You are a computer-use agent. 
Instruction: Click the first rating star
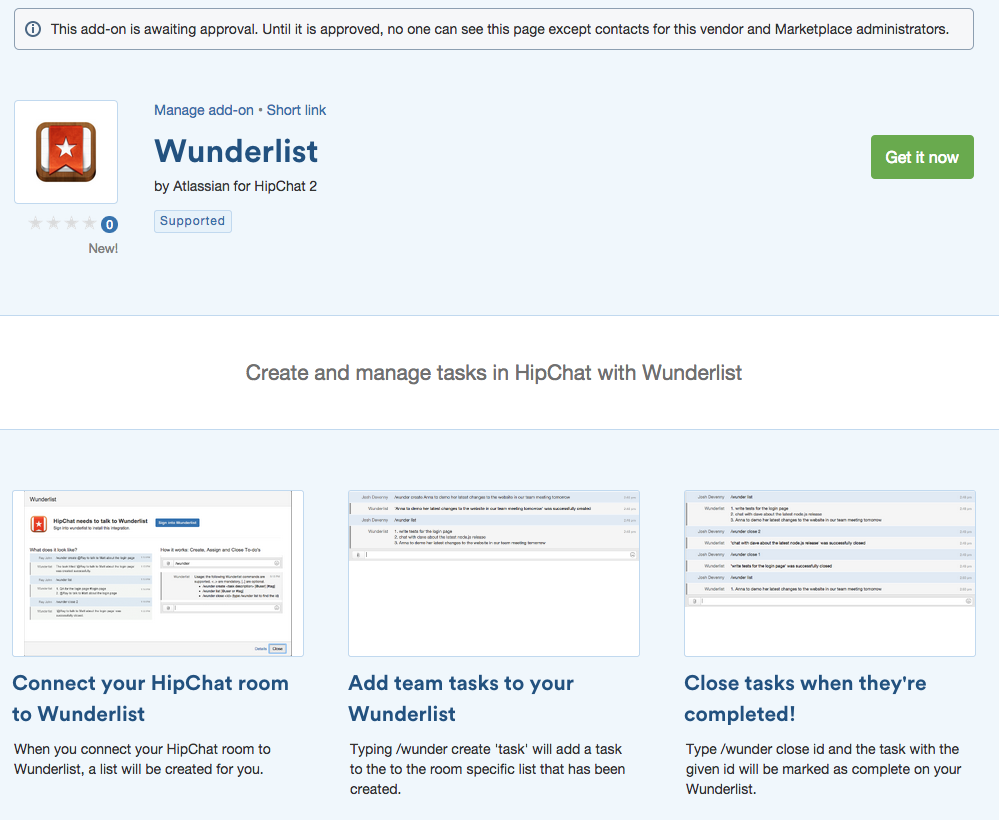tap(36, 224)
